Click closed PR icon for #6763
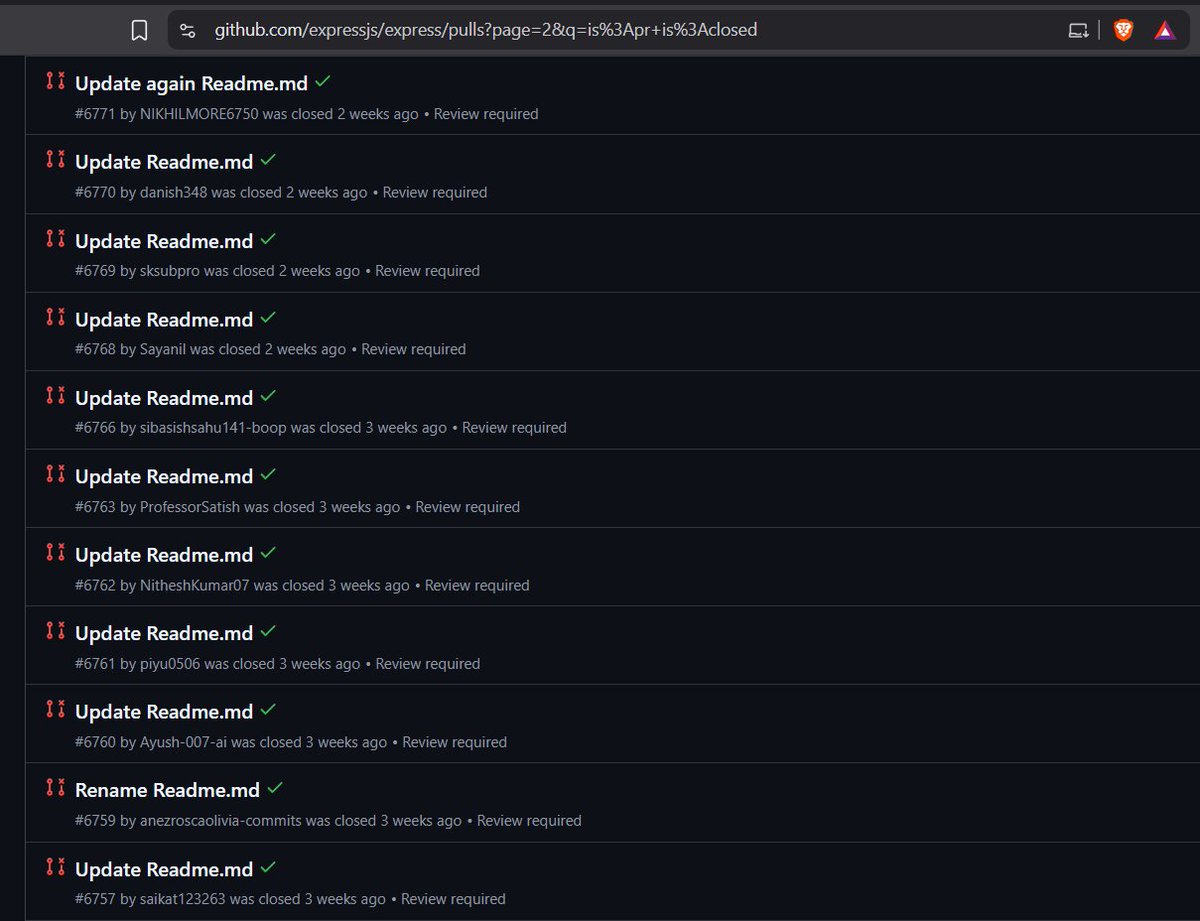Viewport: 1200px width, 921px height. (56, 473)
